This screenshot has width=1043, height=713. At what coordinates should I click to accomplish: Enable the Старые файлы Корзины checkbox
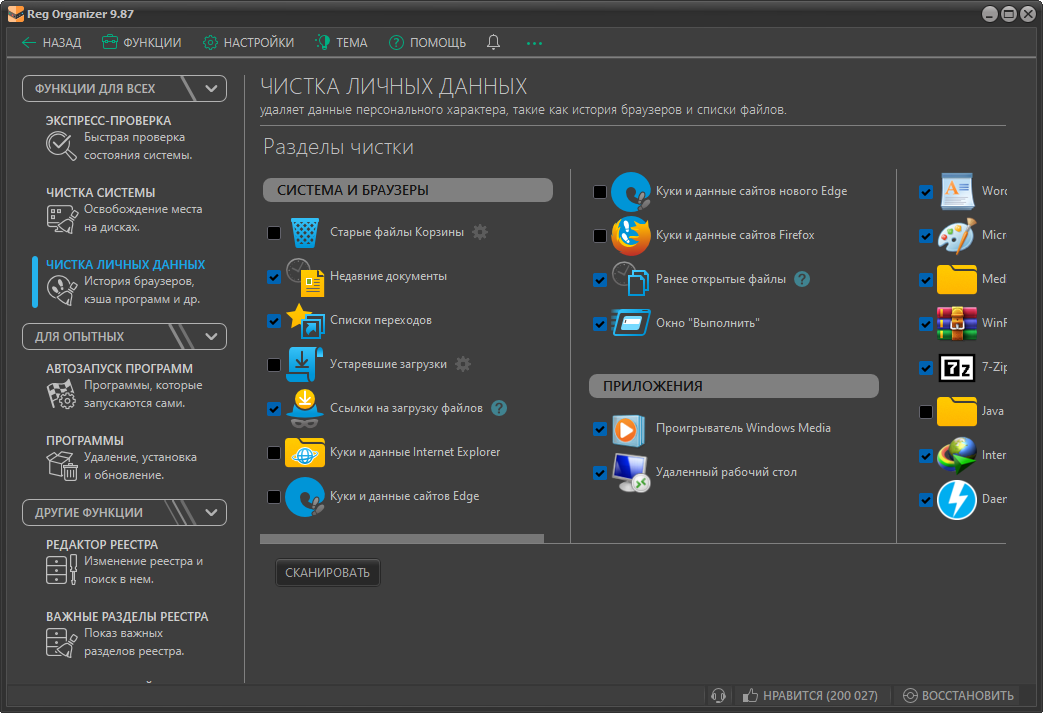274,233
